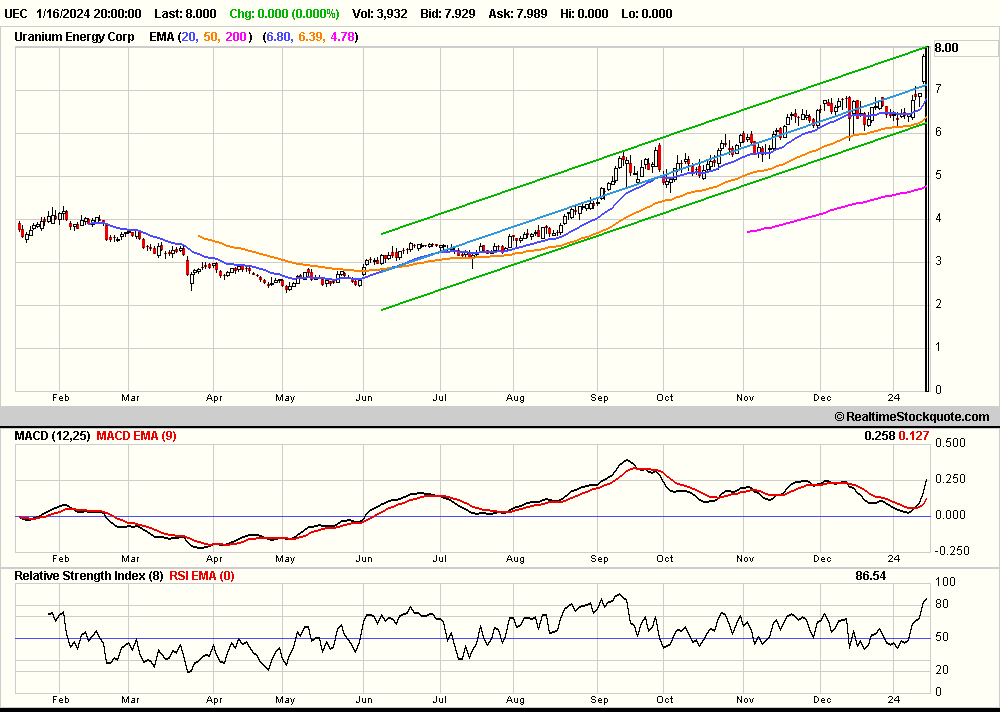
Task: Click the Last: 8.000 price value
Action: (185, 13)
